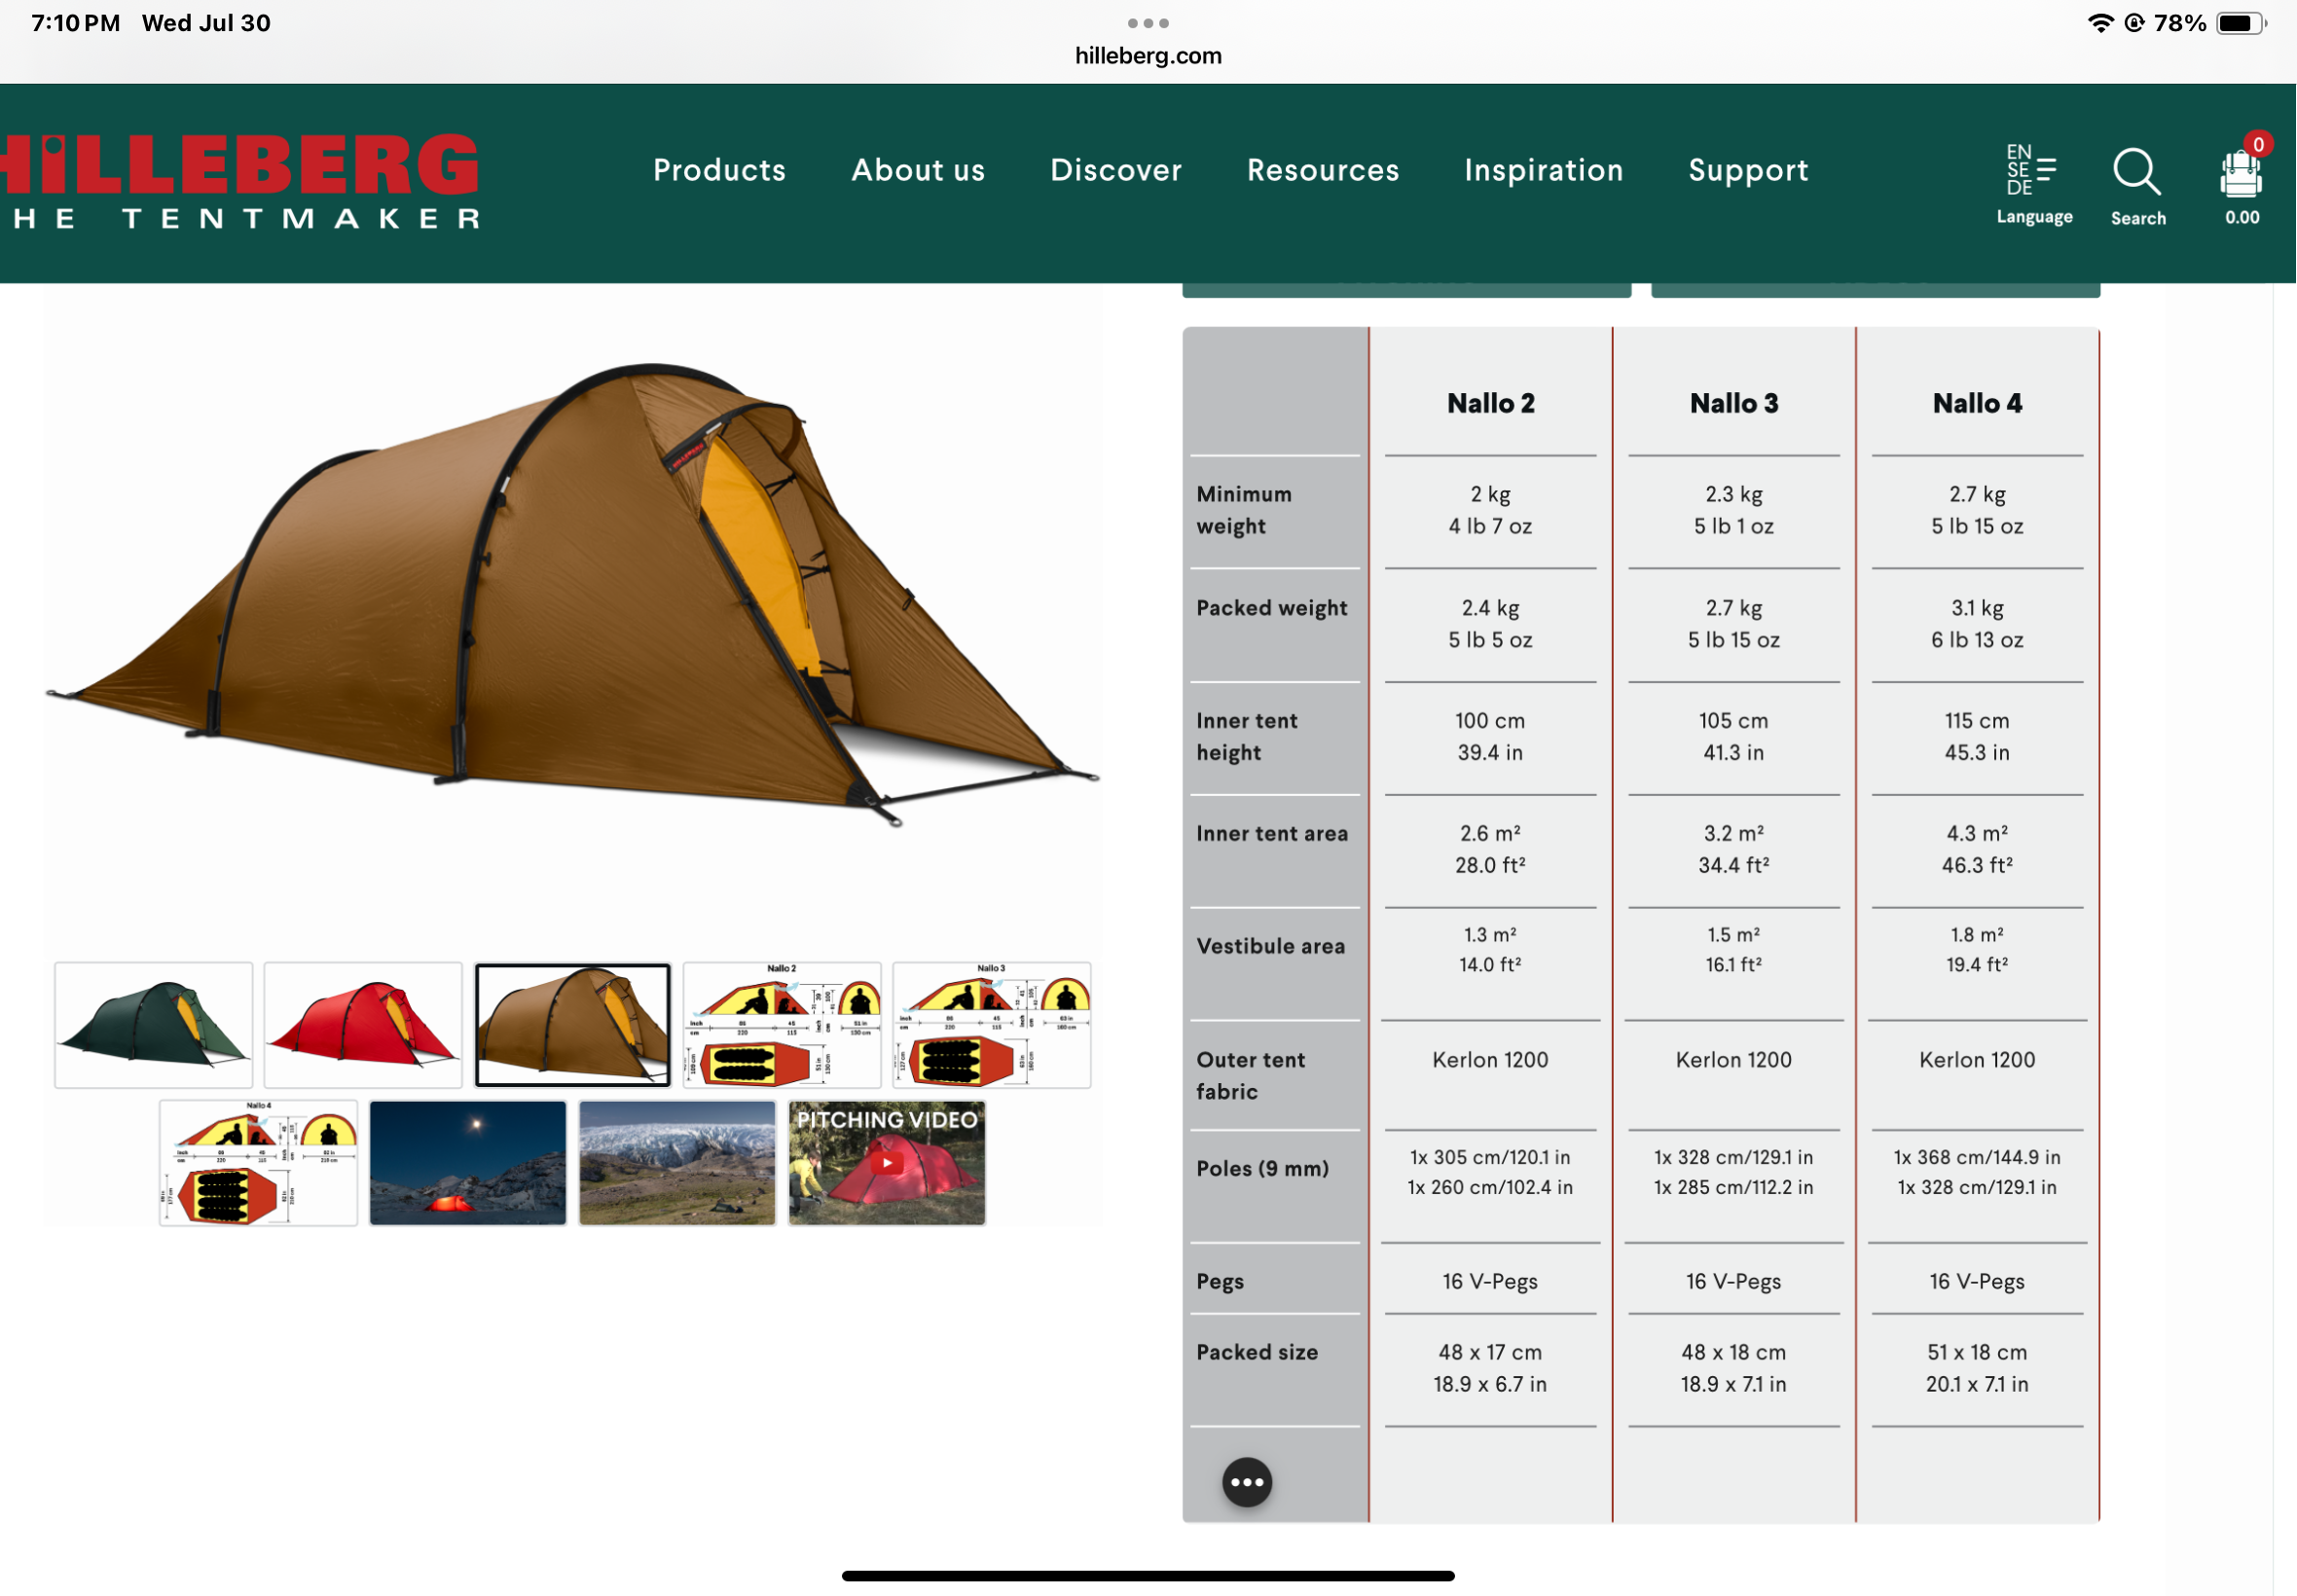Image resolution: width=2297 pixels, height=1596 pixels.
Task: Click Nallo 3 16 V-Pegs cell
Action: coord(1733,1281)
